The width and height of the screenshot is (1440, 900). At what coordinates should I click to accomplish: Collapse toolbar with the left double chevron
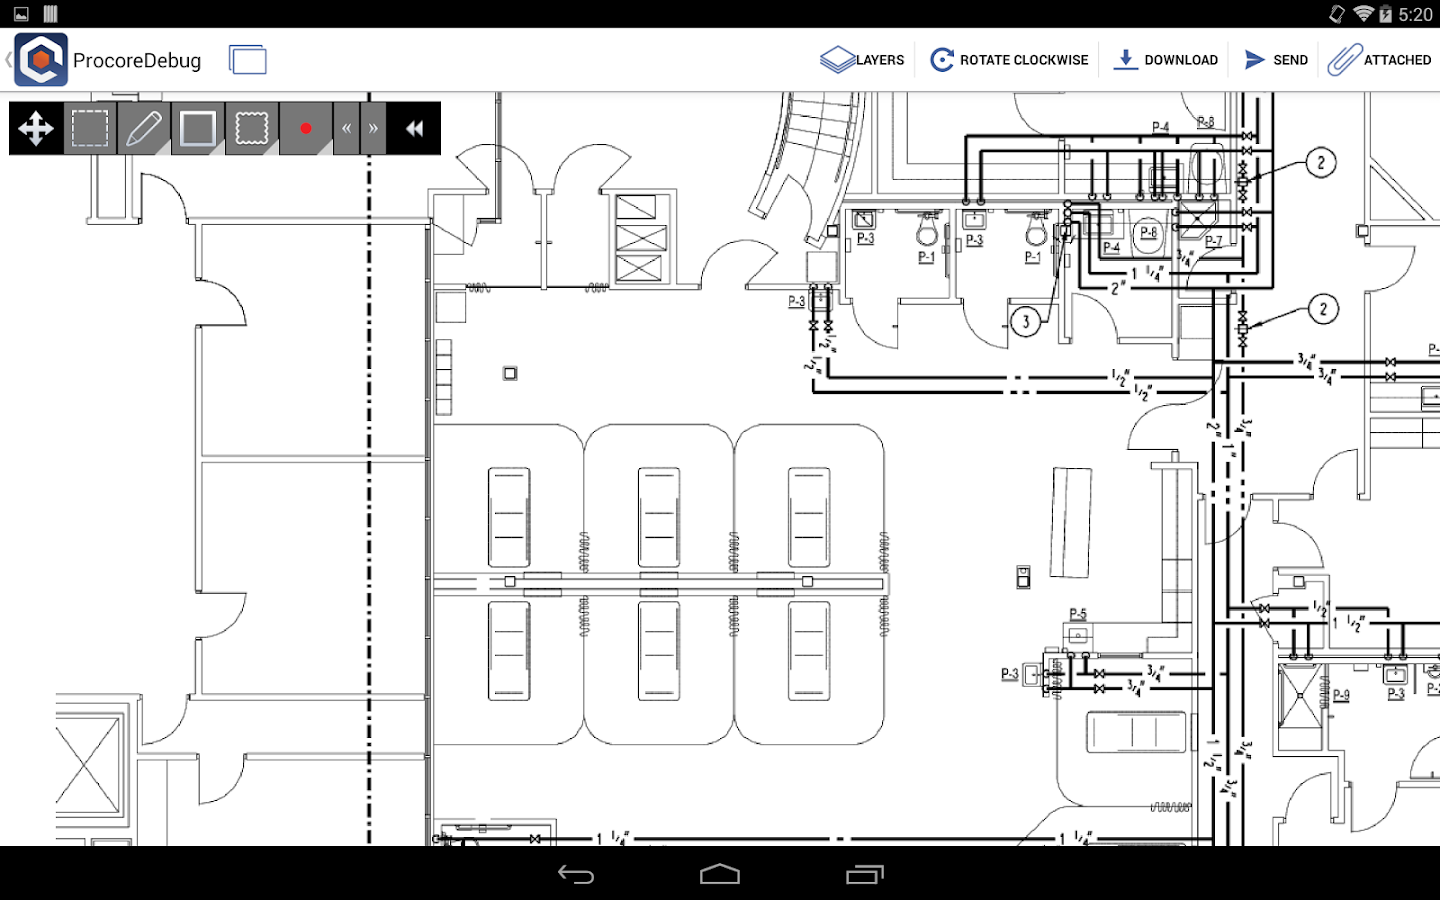point(345,128)
